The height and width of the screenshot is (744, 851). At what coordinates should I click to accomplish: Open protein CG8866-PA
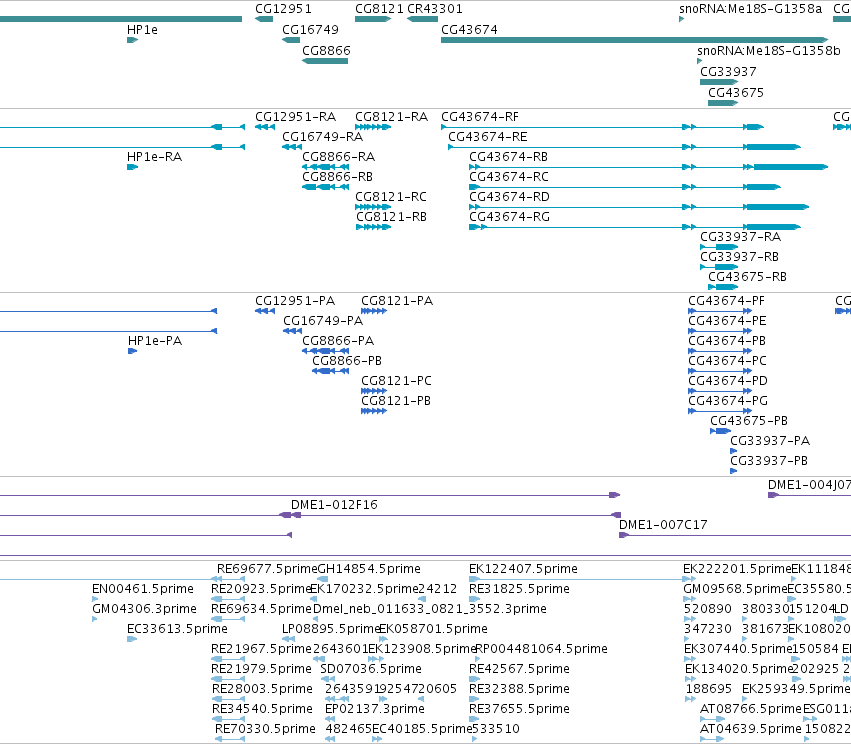click(325, 351)
